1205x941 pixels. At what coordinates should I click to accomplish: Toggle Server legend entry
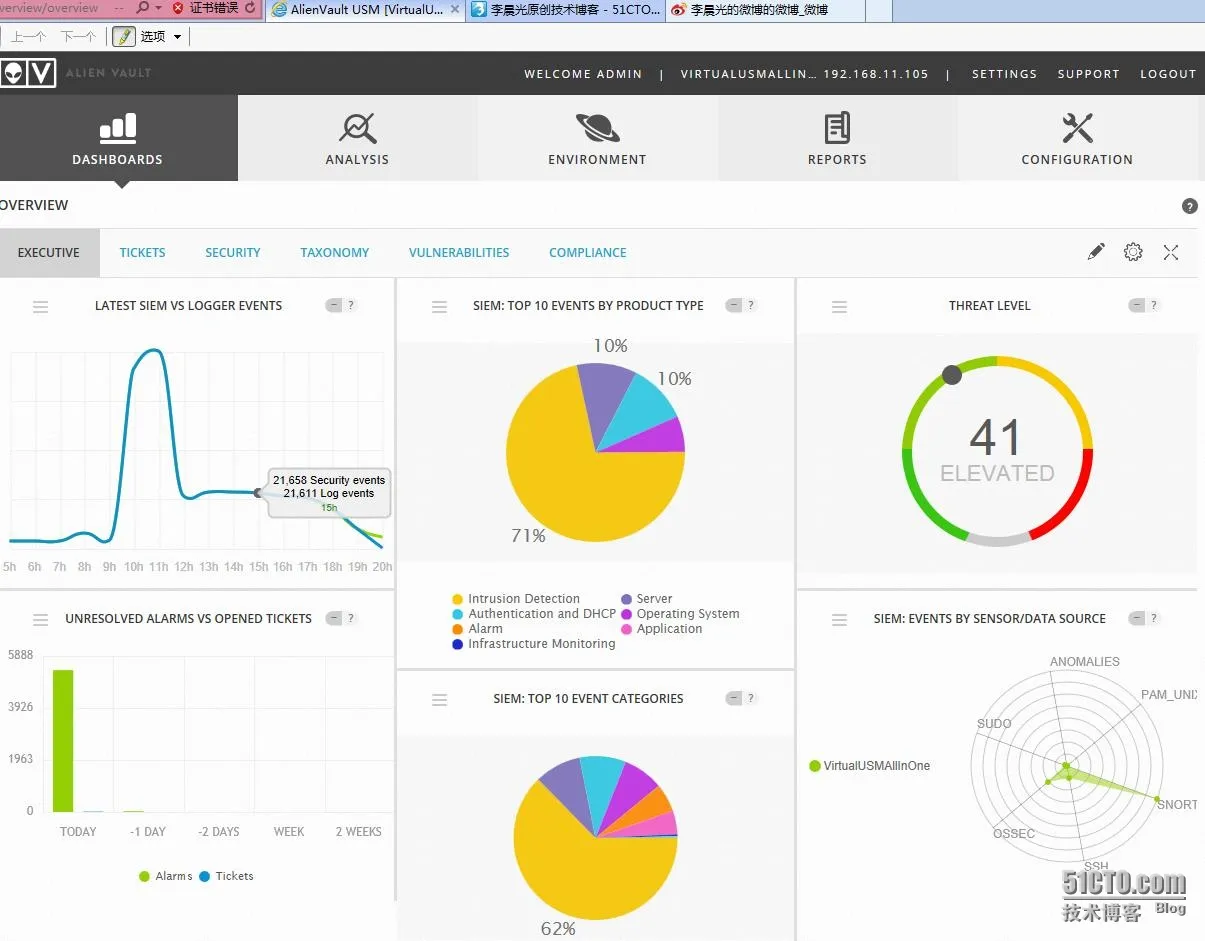coord(647,599)
